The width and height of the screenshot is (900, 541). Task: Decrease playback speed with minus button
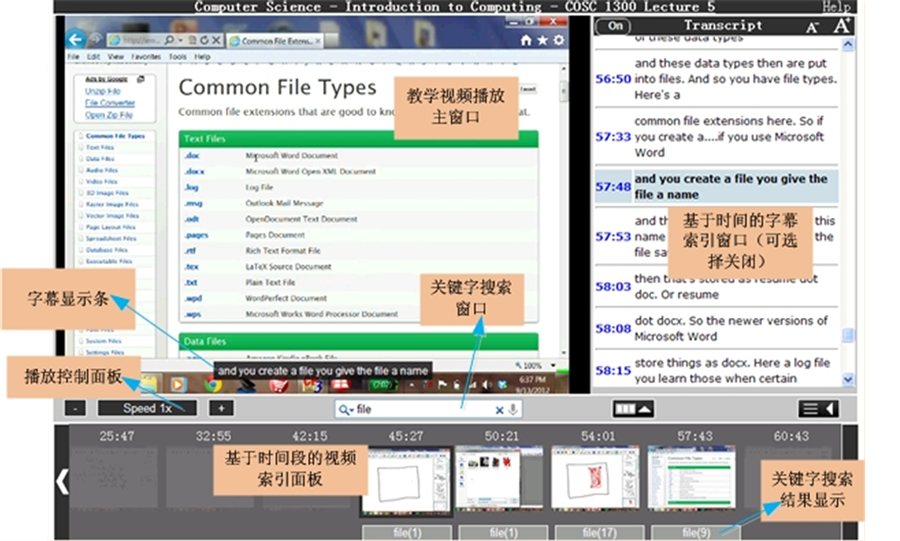(76, 408)
